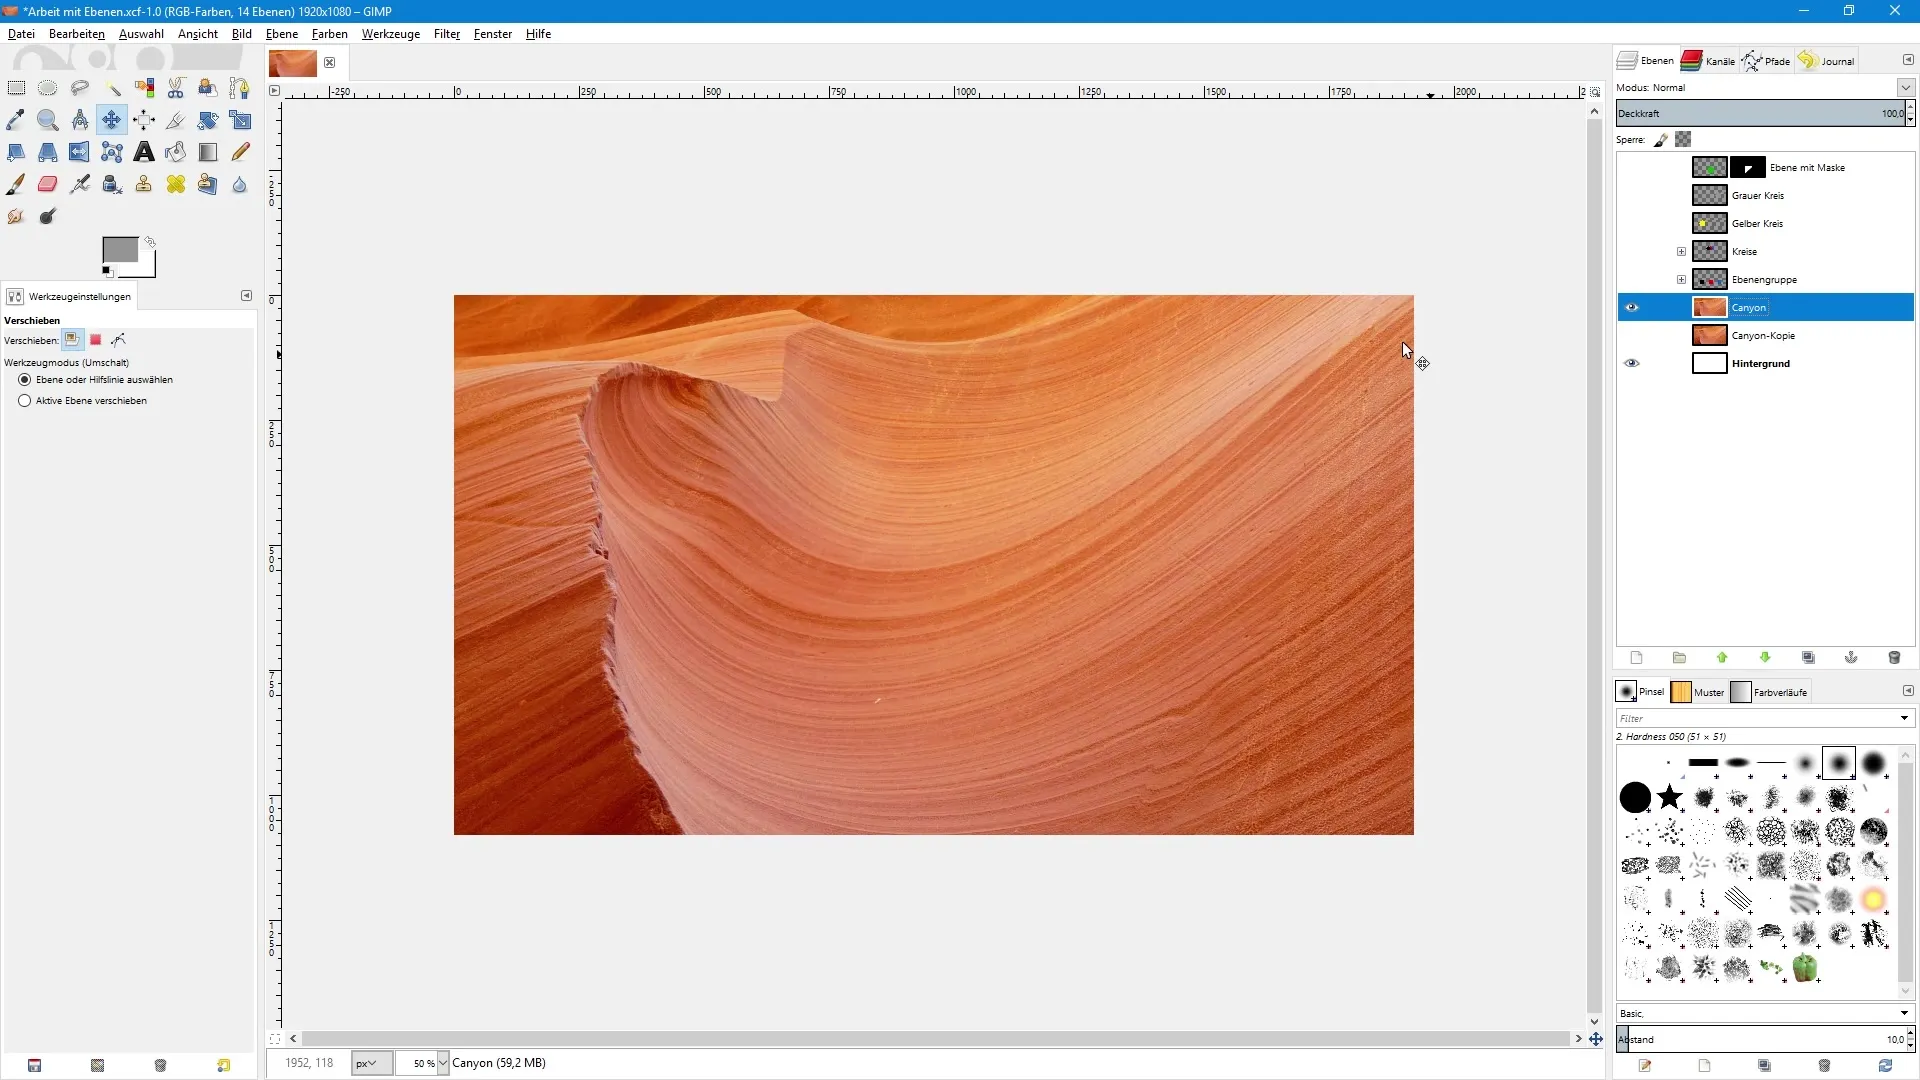Select the 'Canyon-Kopie' layer

[1766, 336]
